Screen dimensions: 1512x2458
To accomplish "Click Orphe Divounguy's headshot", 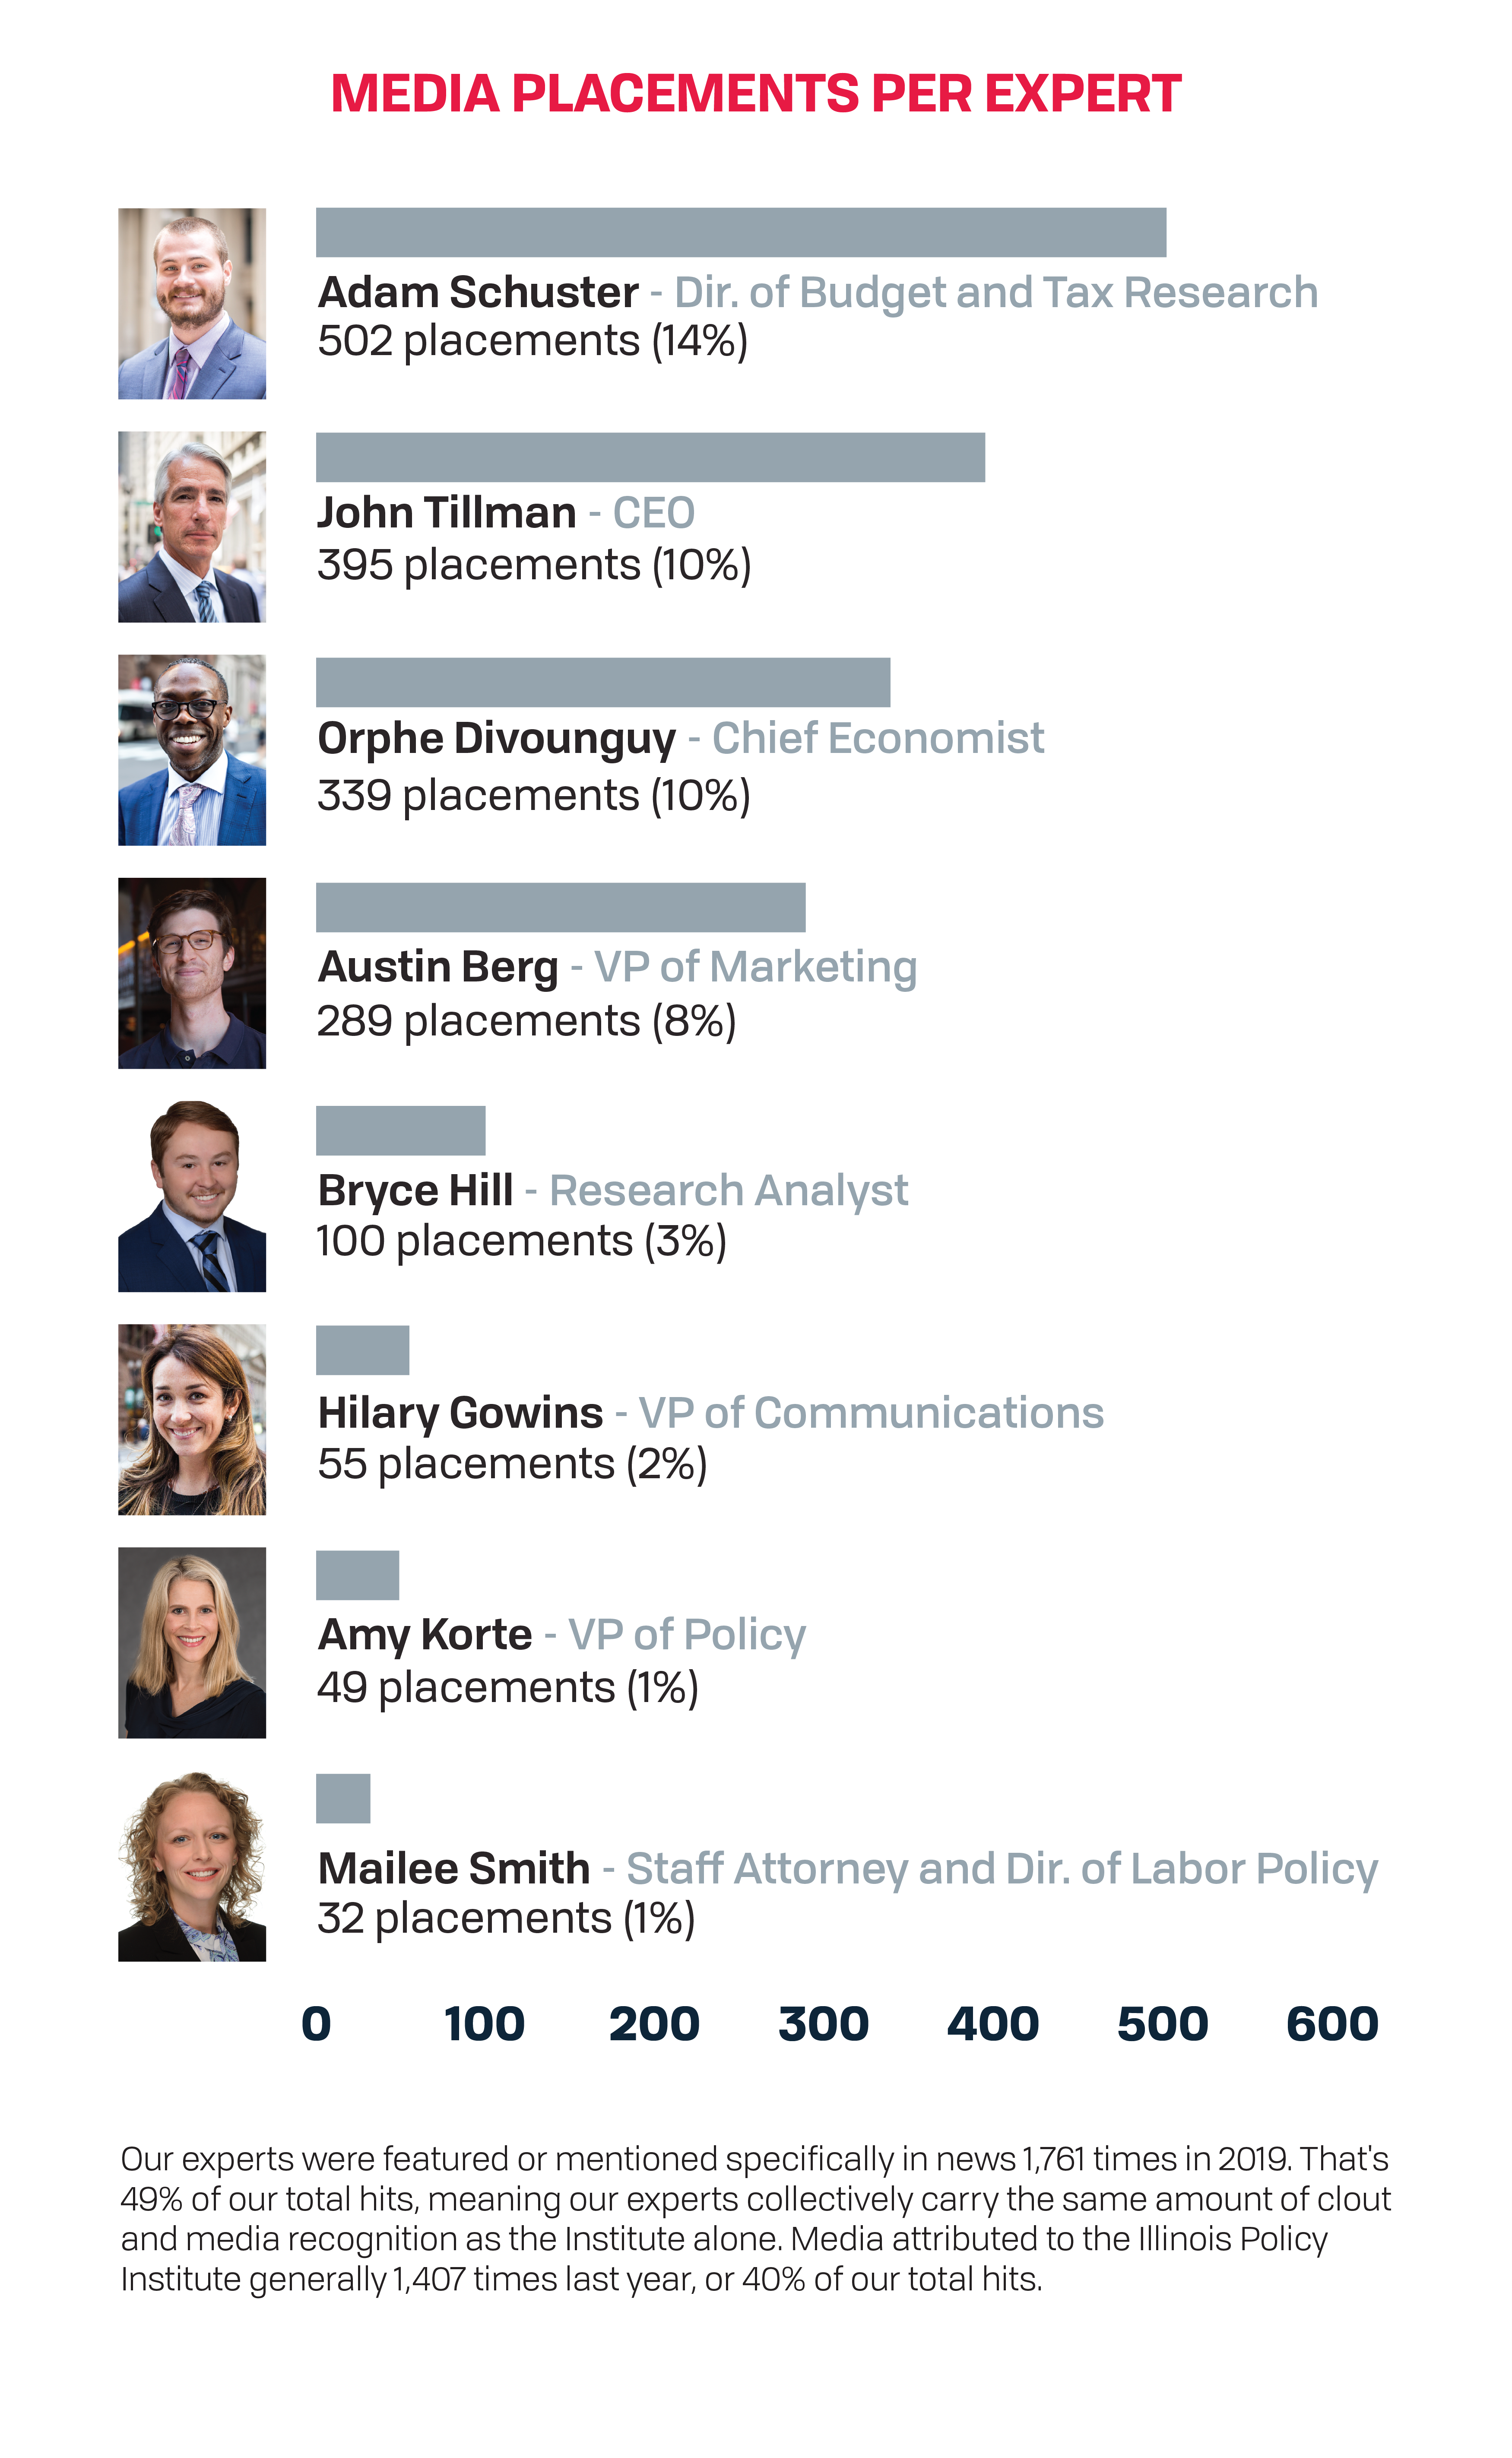I will point(192,750).
